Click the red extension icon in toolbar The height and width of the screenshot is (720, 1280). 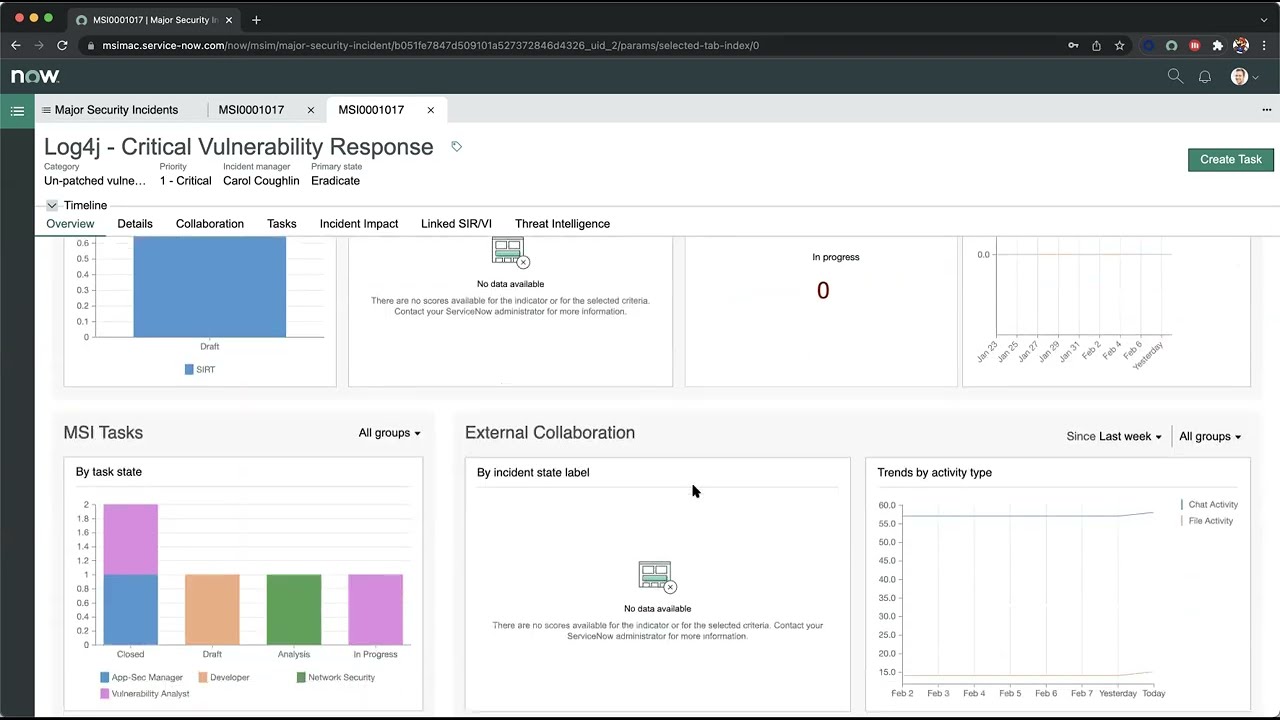[1194, 45]
